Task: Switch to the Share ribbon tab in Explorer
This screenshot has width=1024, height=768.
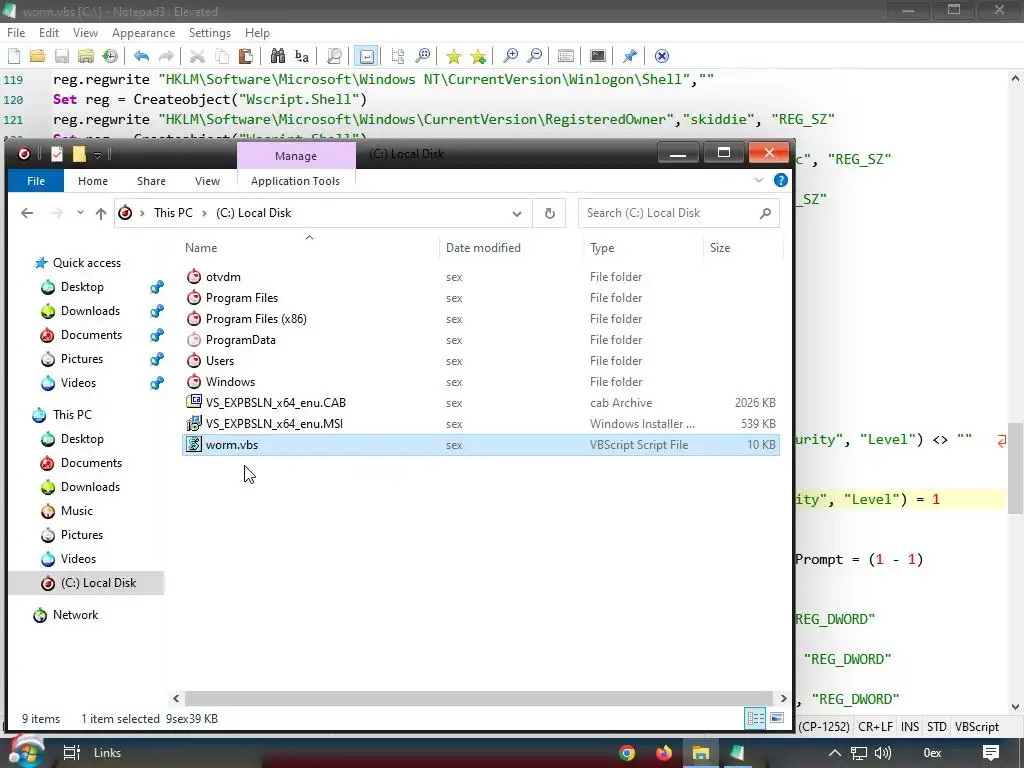Action: click(151, 181)
